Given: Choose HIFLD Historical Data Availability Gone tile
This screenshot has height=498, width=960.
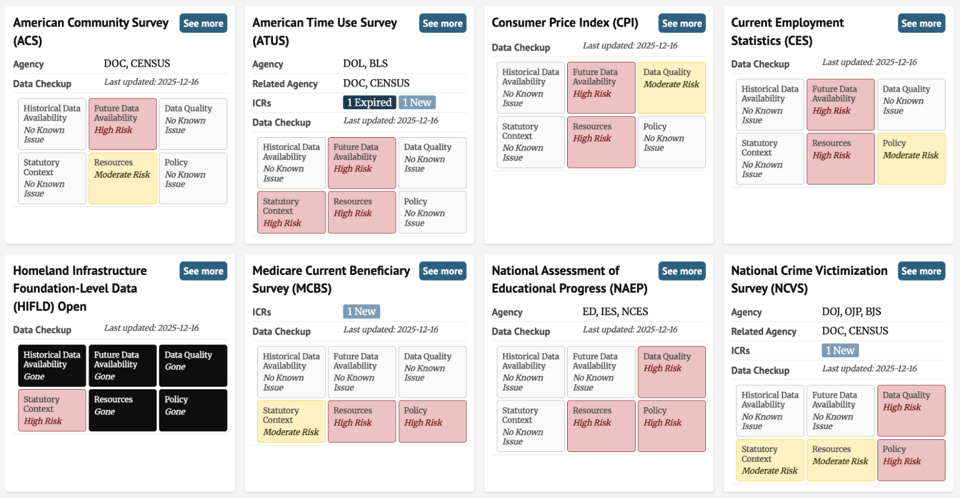Looking at the screenshot, I should (52, 366).
